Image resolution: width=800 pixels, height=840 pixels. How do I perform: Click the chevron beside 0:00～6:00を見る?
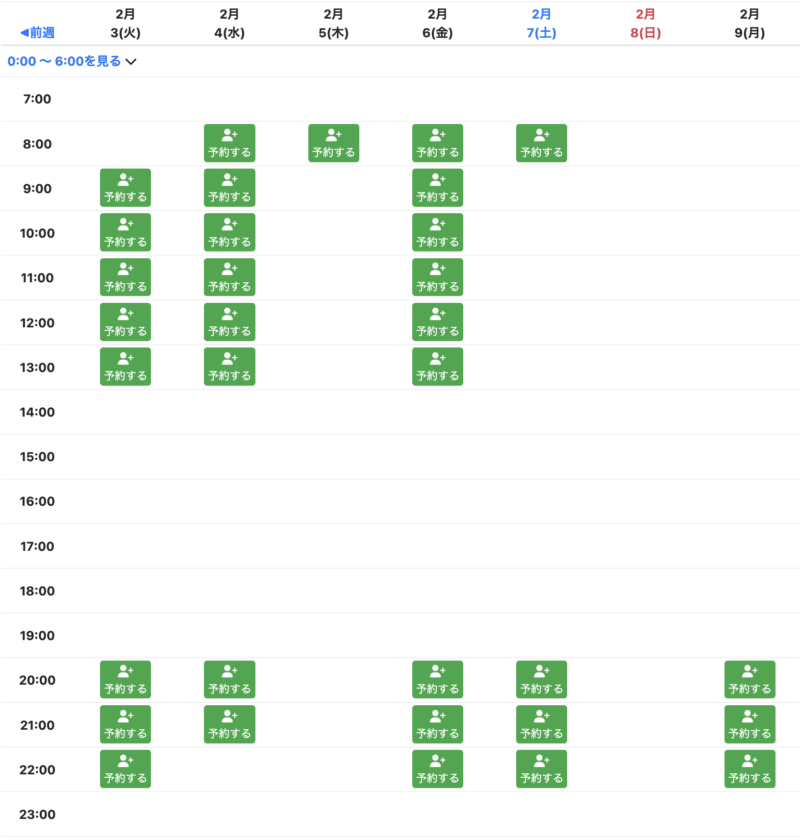tap(131, 62)
